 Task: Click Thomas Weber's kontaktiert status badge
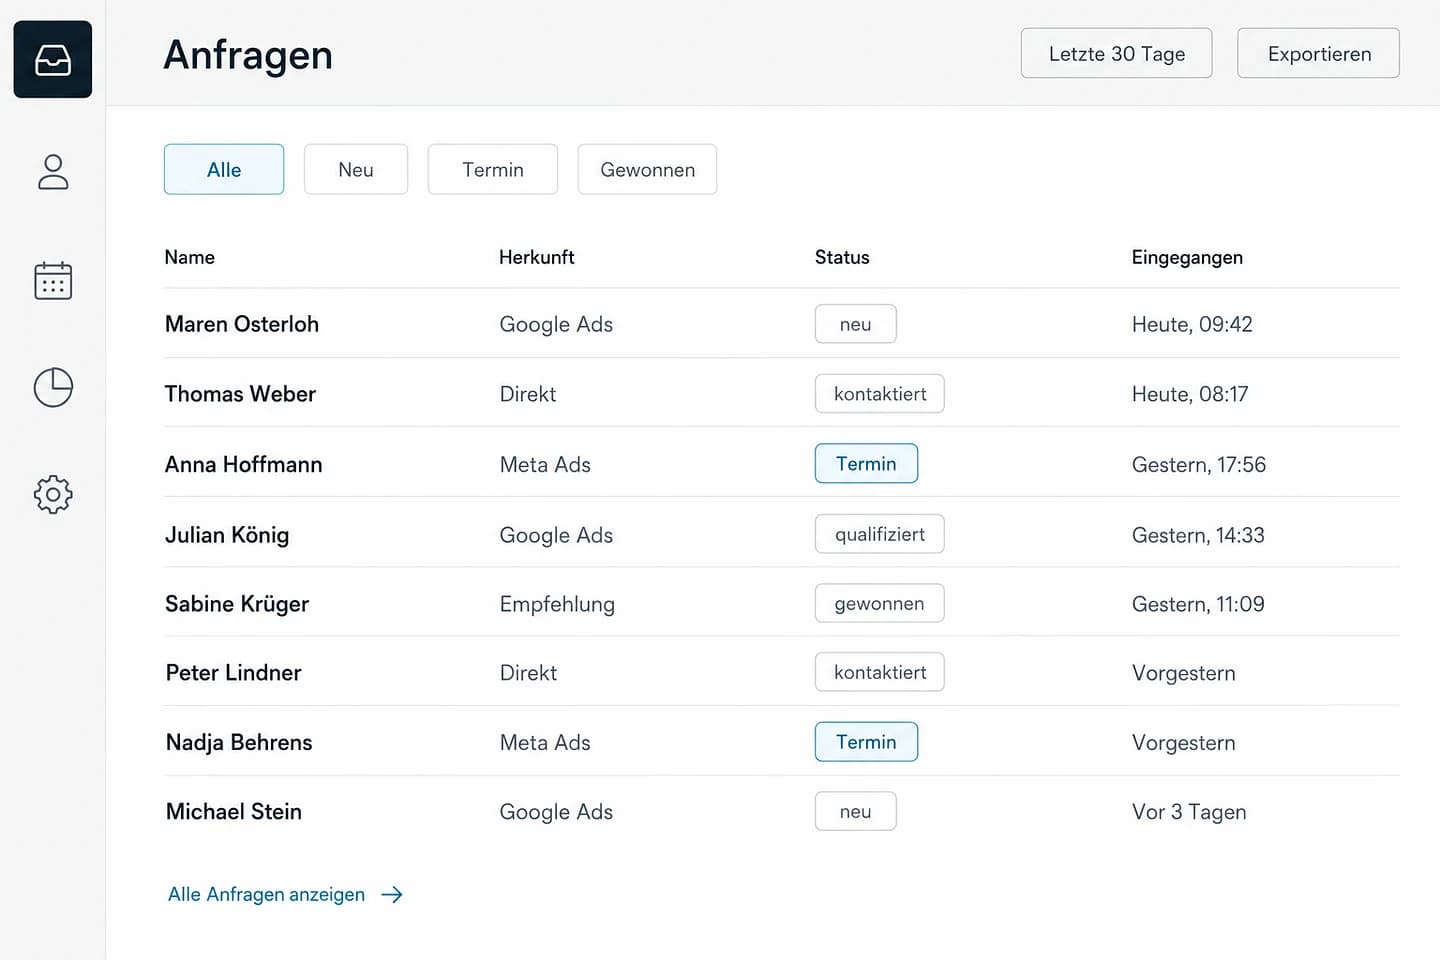click(880, 394)
